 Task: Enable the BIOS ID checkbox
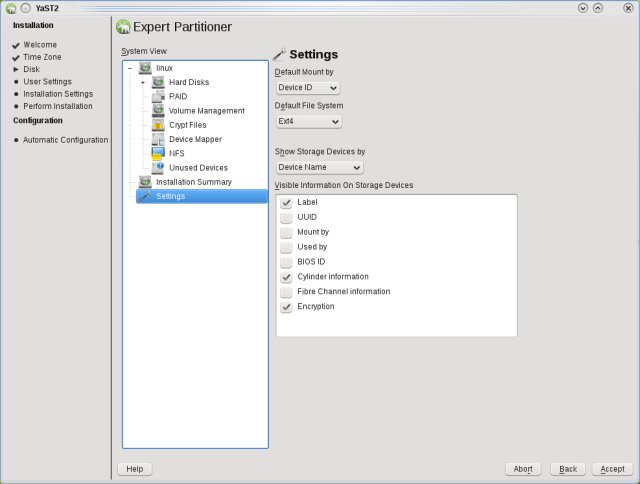287,262
